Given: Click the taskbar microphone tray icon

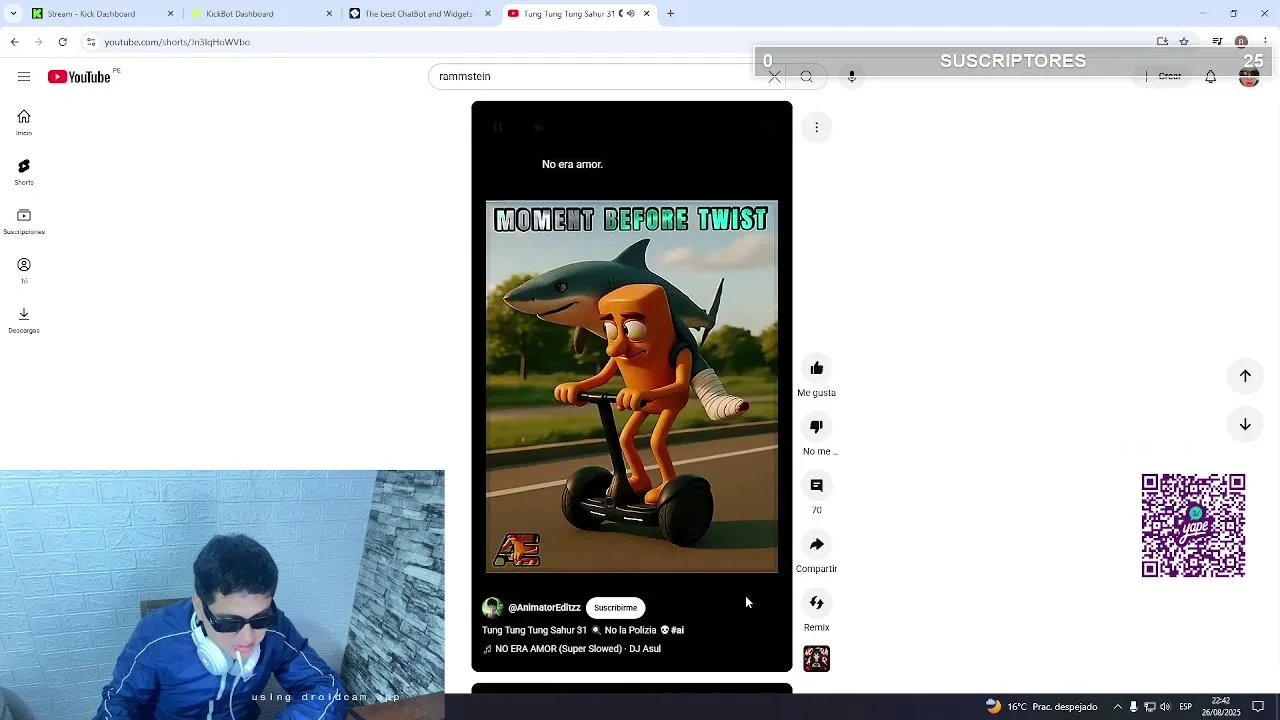Looking at the screenshot, I should point(1133,707).
